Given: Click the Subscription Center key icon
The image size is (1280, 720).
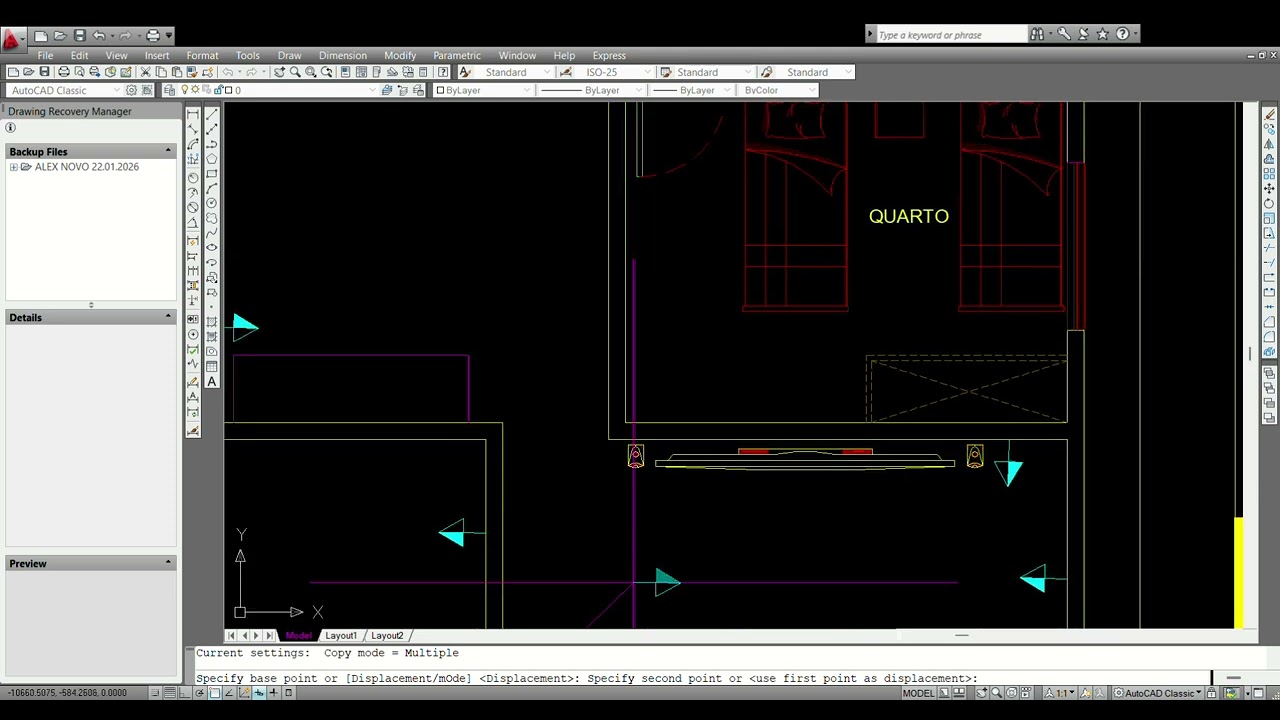Looking at the screenshot, I should (1064, 34).
